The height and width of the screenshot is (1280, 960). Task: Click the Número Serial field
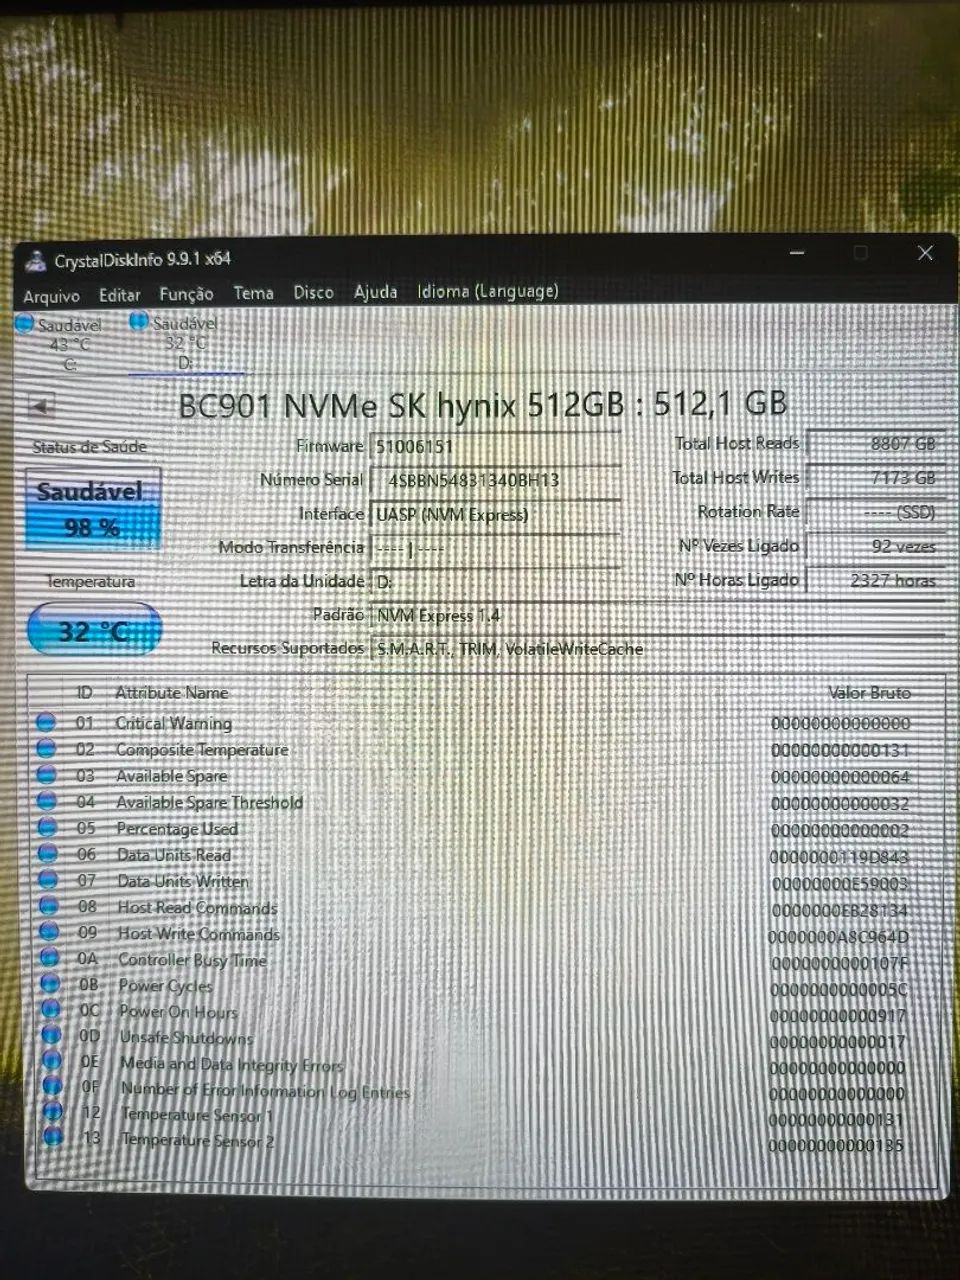point(495,481)
